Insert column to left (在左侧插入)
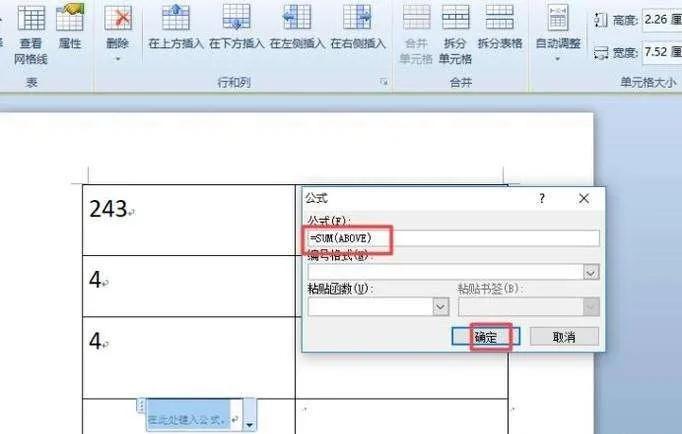Viewport: 682px width, 434px height. [297, 27]
